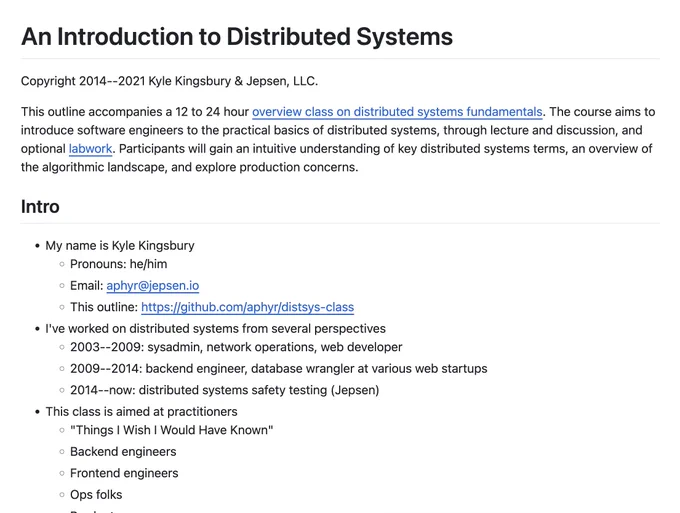Click the 'Email:' label text
This screenshot has width=680, height=513.
(87, 286)
